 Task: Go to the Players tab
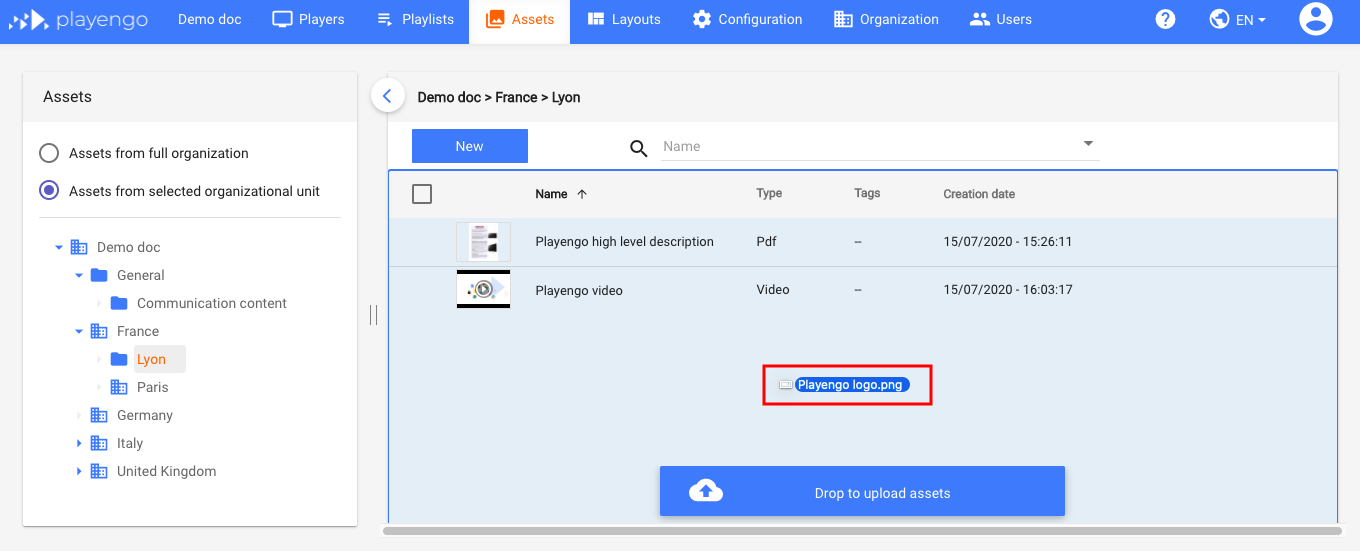308,19
